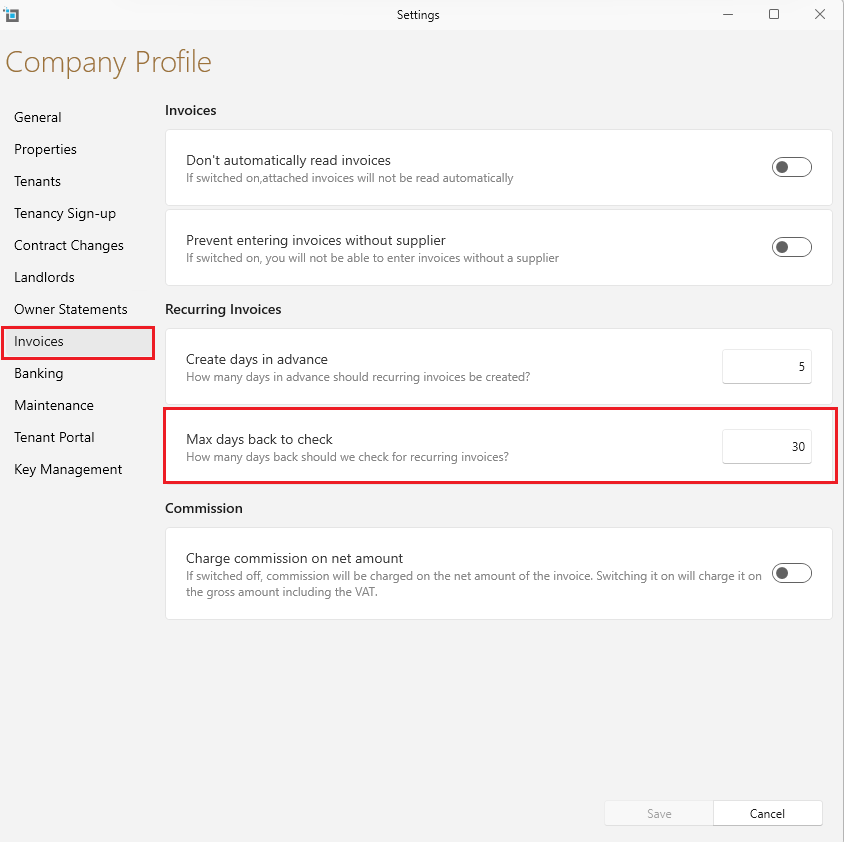Viewport: 844px width, 842px height.
Task: Open Landlords settings
Action: (44, 277)
